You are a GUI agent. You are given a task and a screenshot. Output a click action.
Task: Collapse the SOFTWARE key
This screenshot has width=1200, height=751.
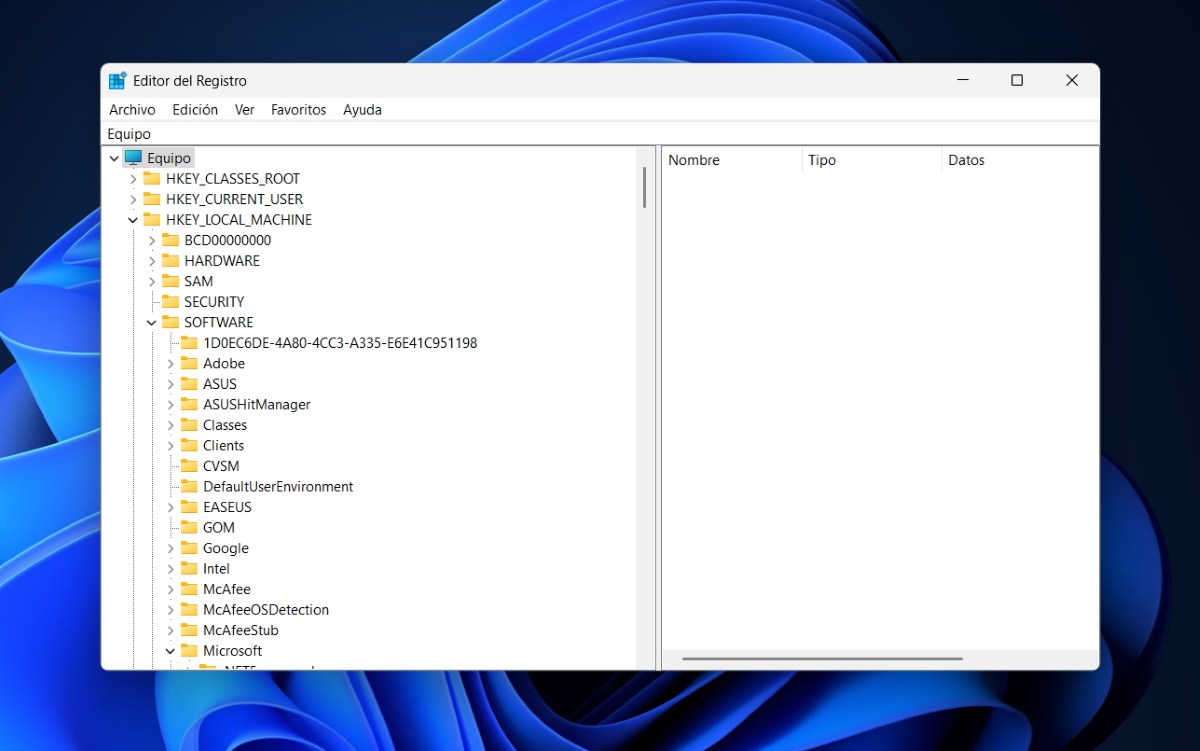coord(152,322)
